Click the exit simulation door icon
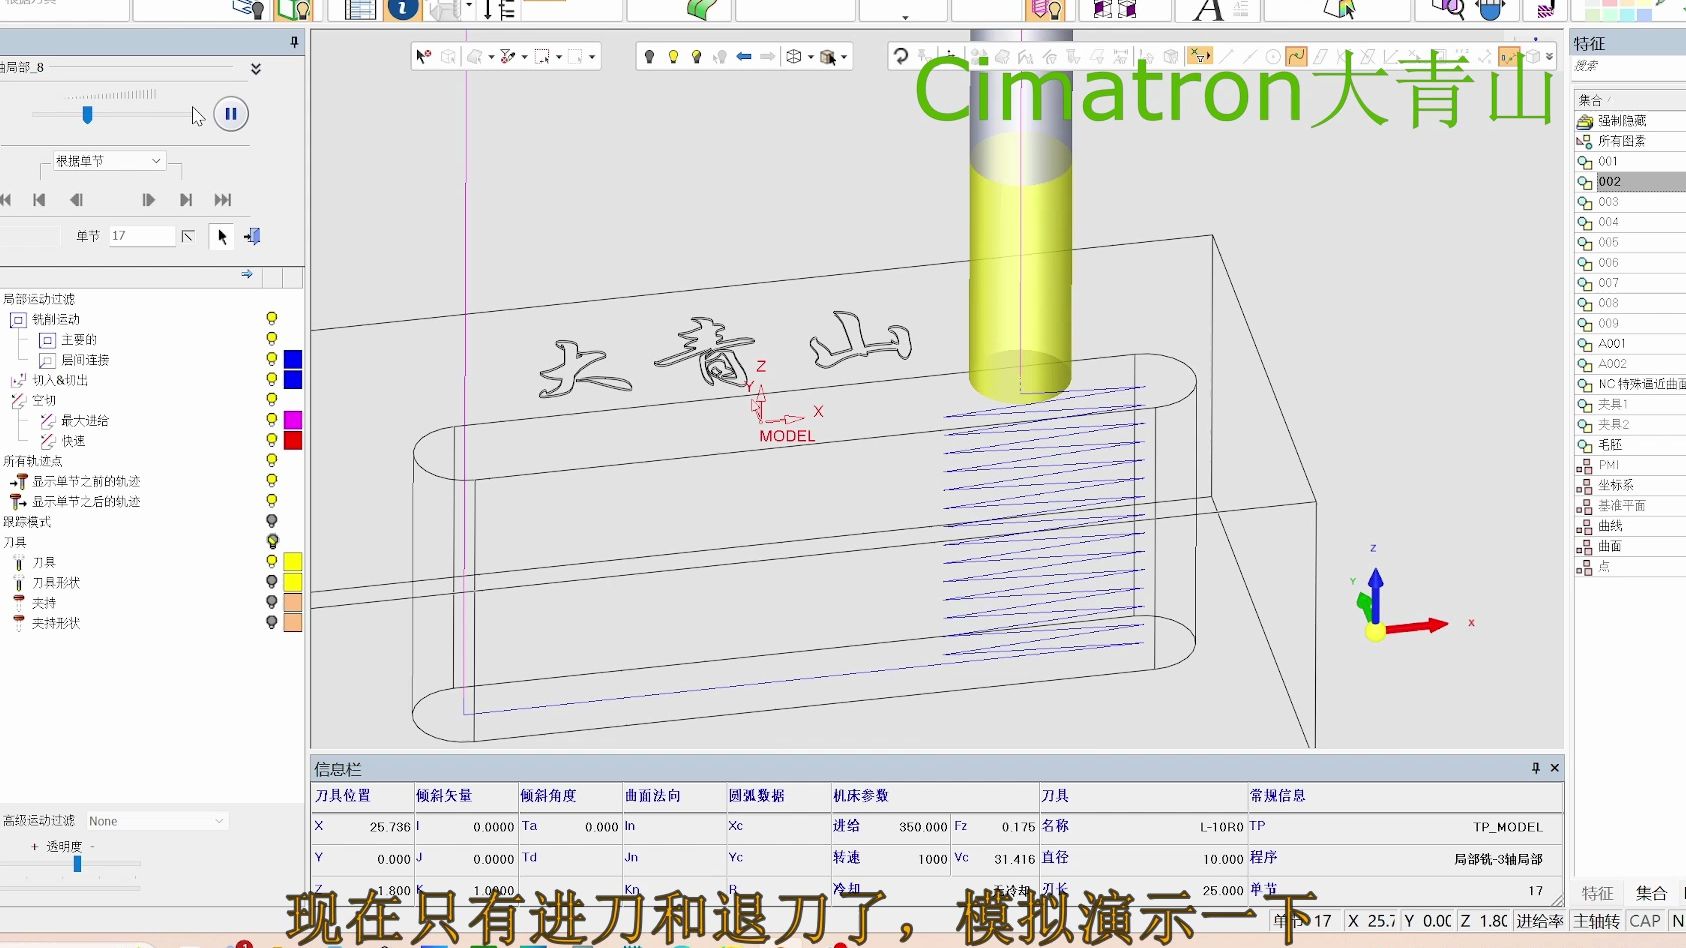The width and height of the screenshot is (1686, 948). (x=252, y=236)
